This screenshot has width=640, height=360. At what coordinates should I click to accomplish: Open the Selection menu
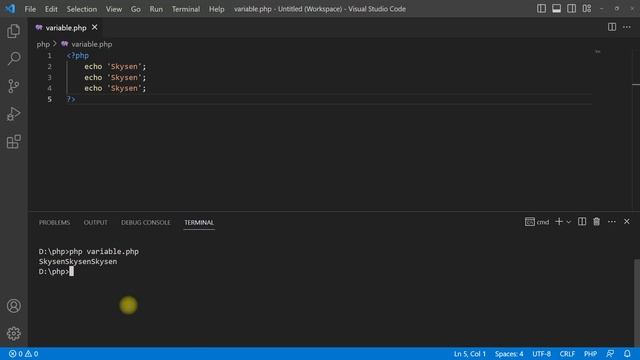point(82,9)
